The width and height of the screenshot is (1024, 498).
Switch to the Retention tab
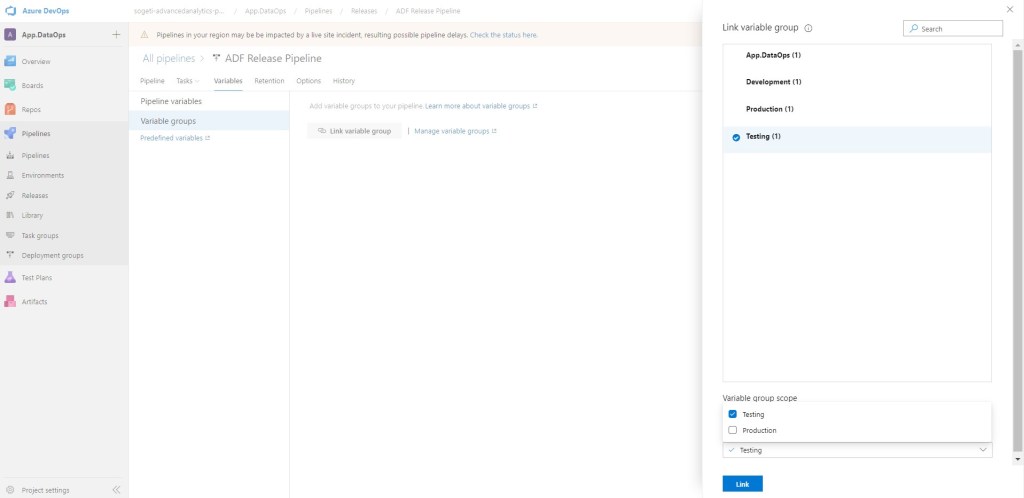point(269,80)
